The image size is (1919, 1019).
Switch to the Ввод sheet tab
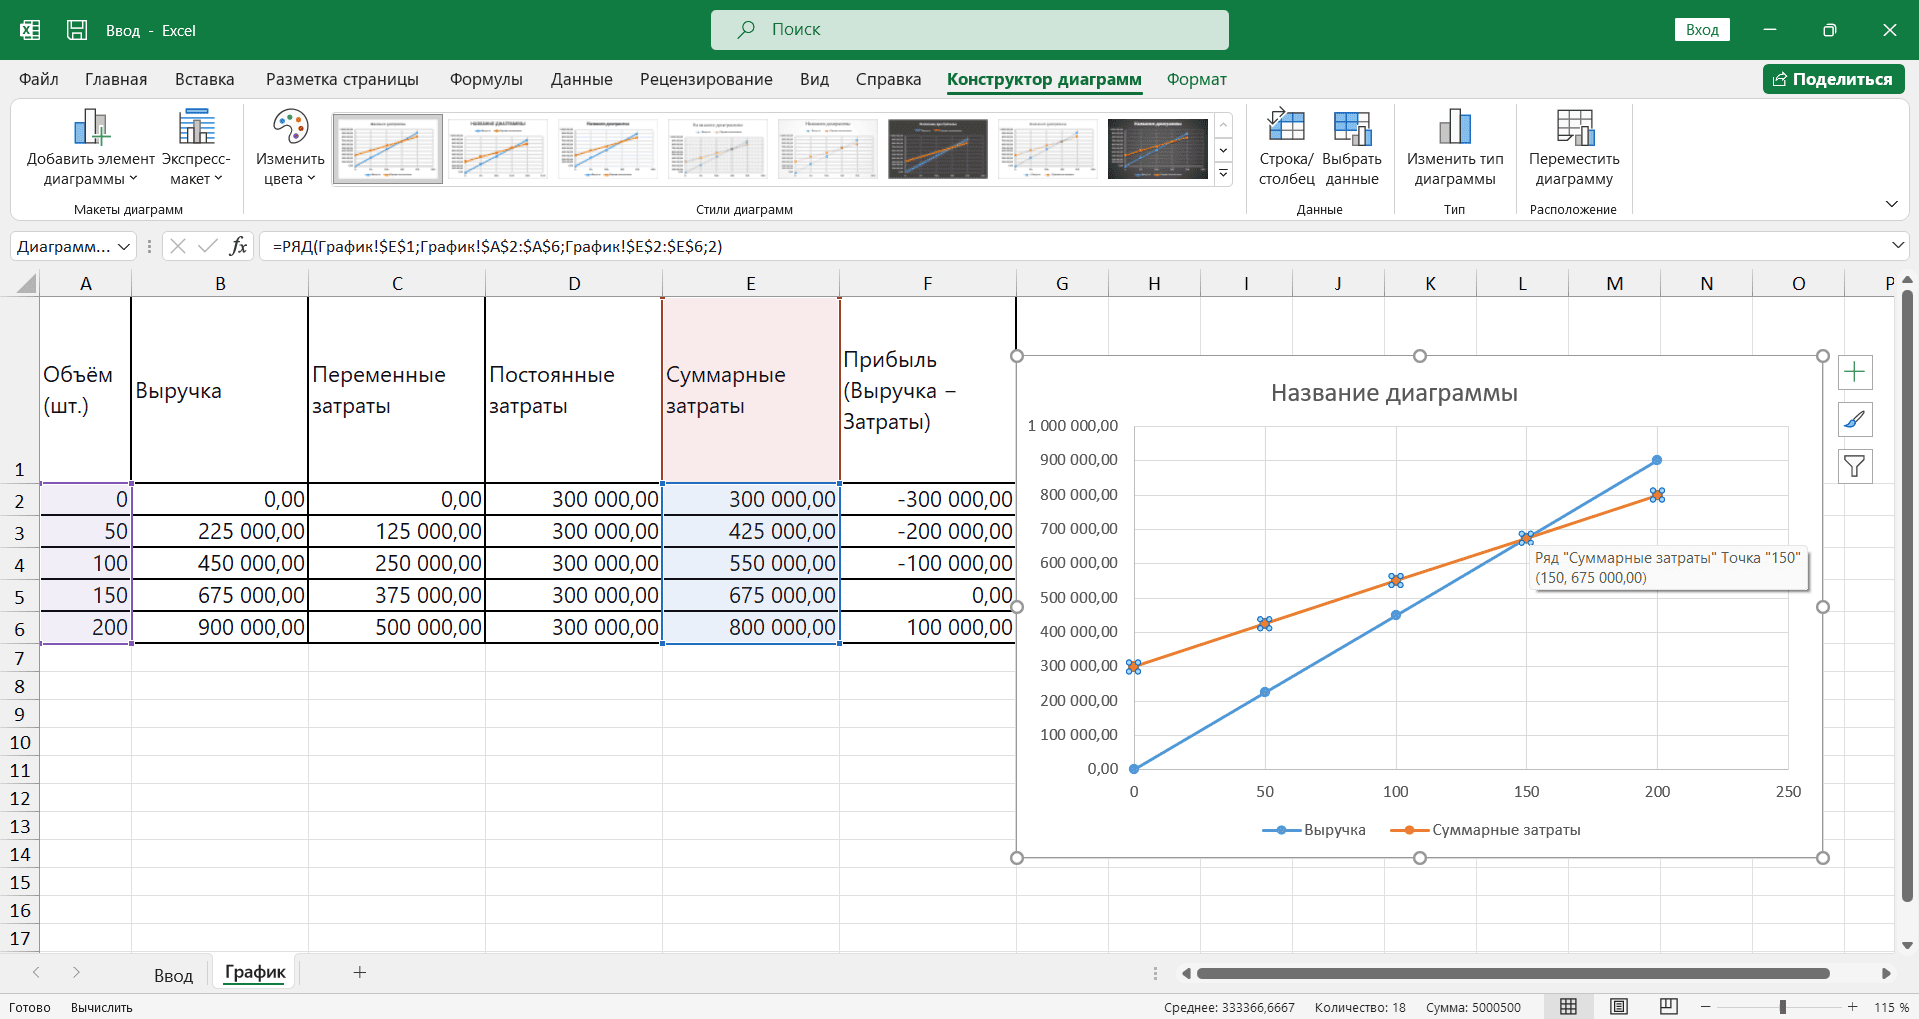tap(173, 975)
